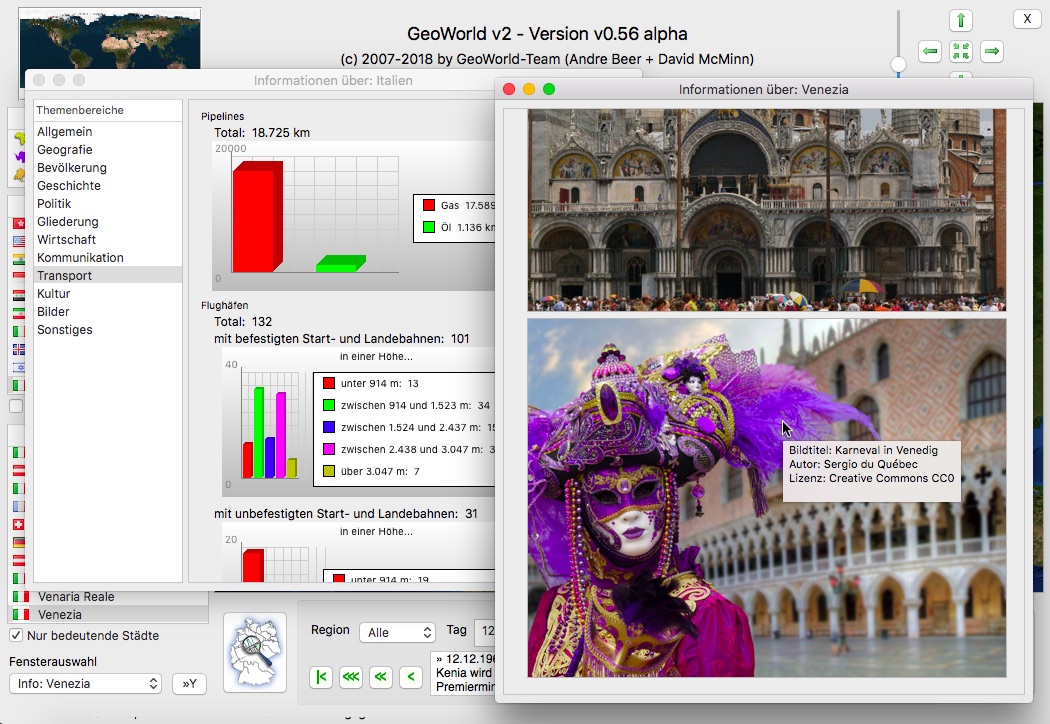Adjust the vertical zoom slider handle

tap(898, 65)
